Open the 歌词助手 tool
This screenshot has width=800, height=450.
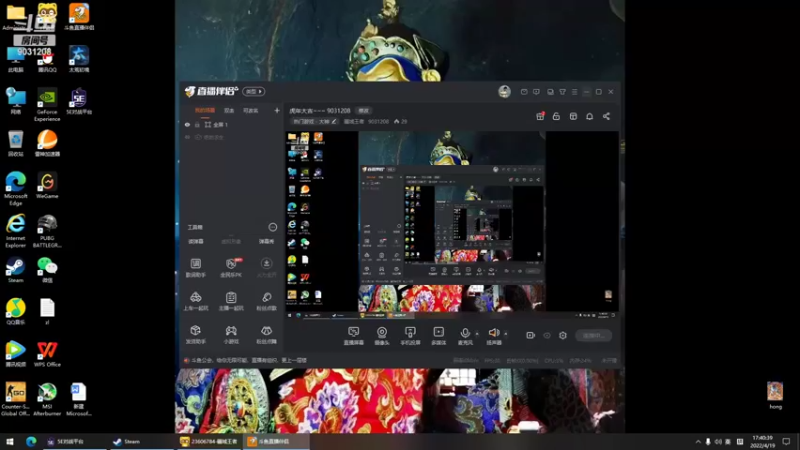(195, 267)
